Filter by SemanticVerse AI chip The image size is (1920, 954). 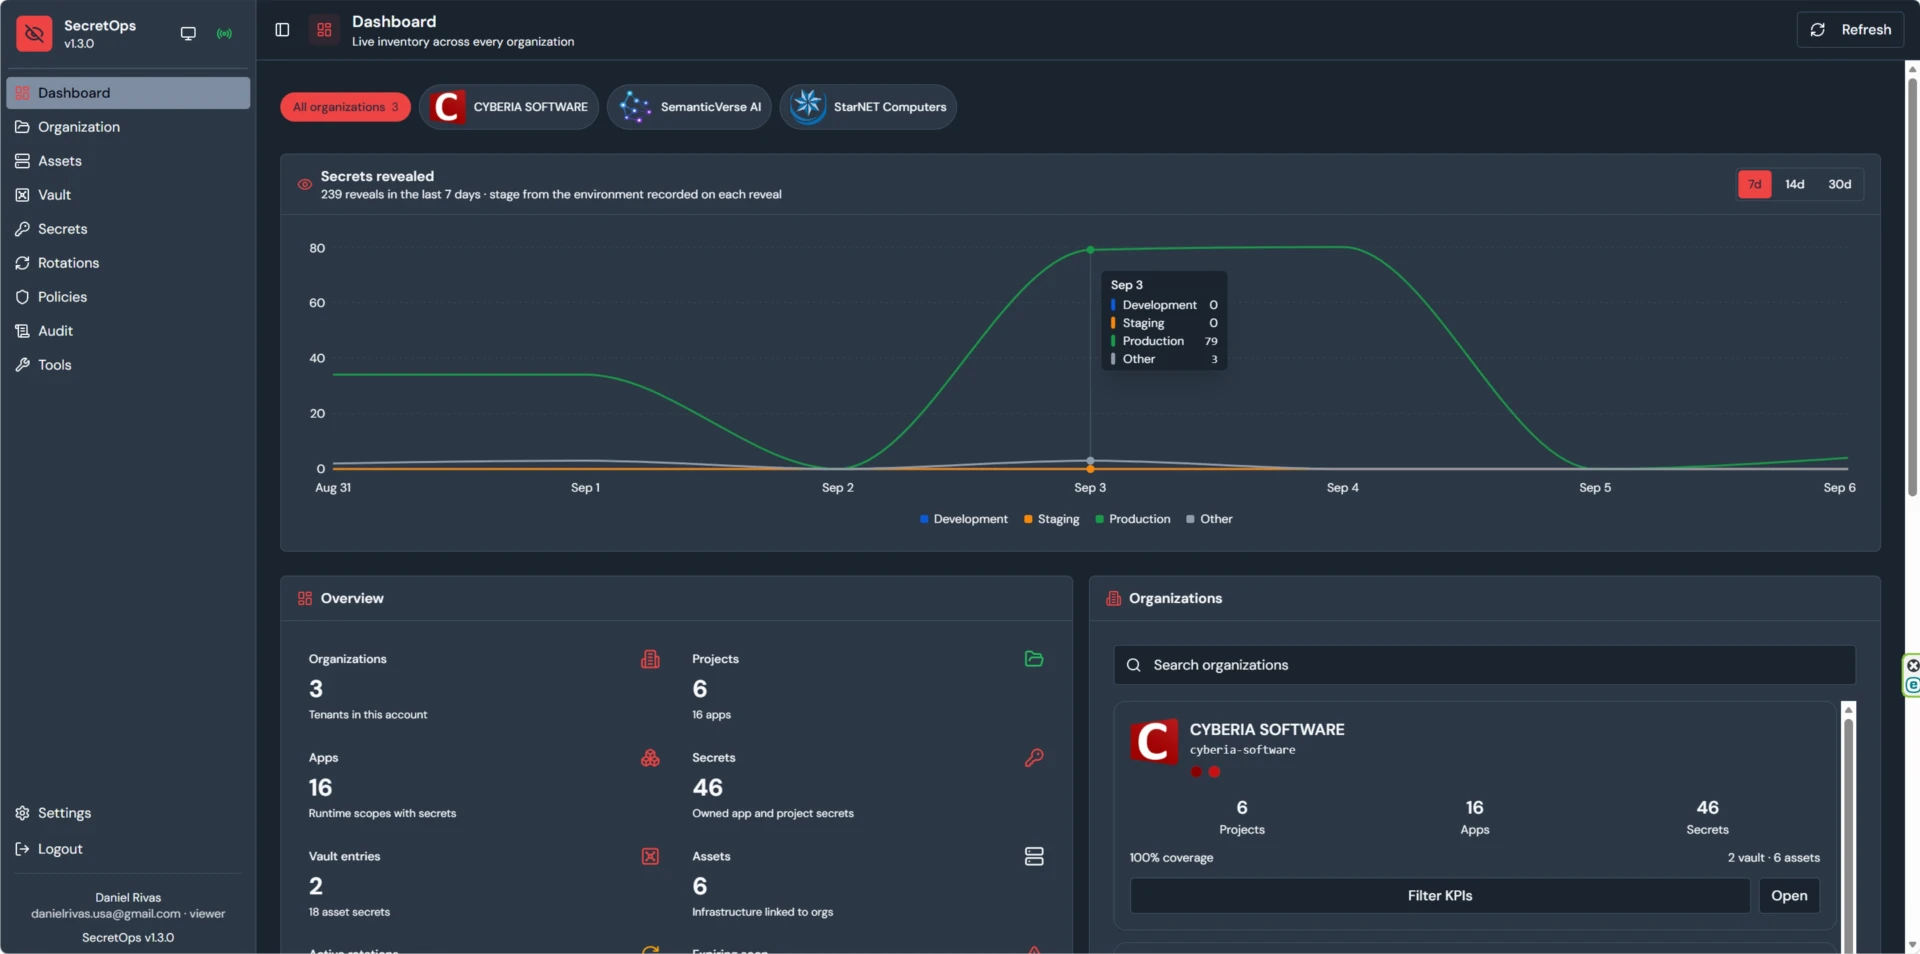pos(689,107)
